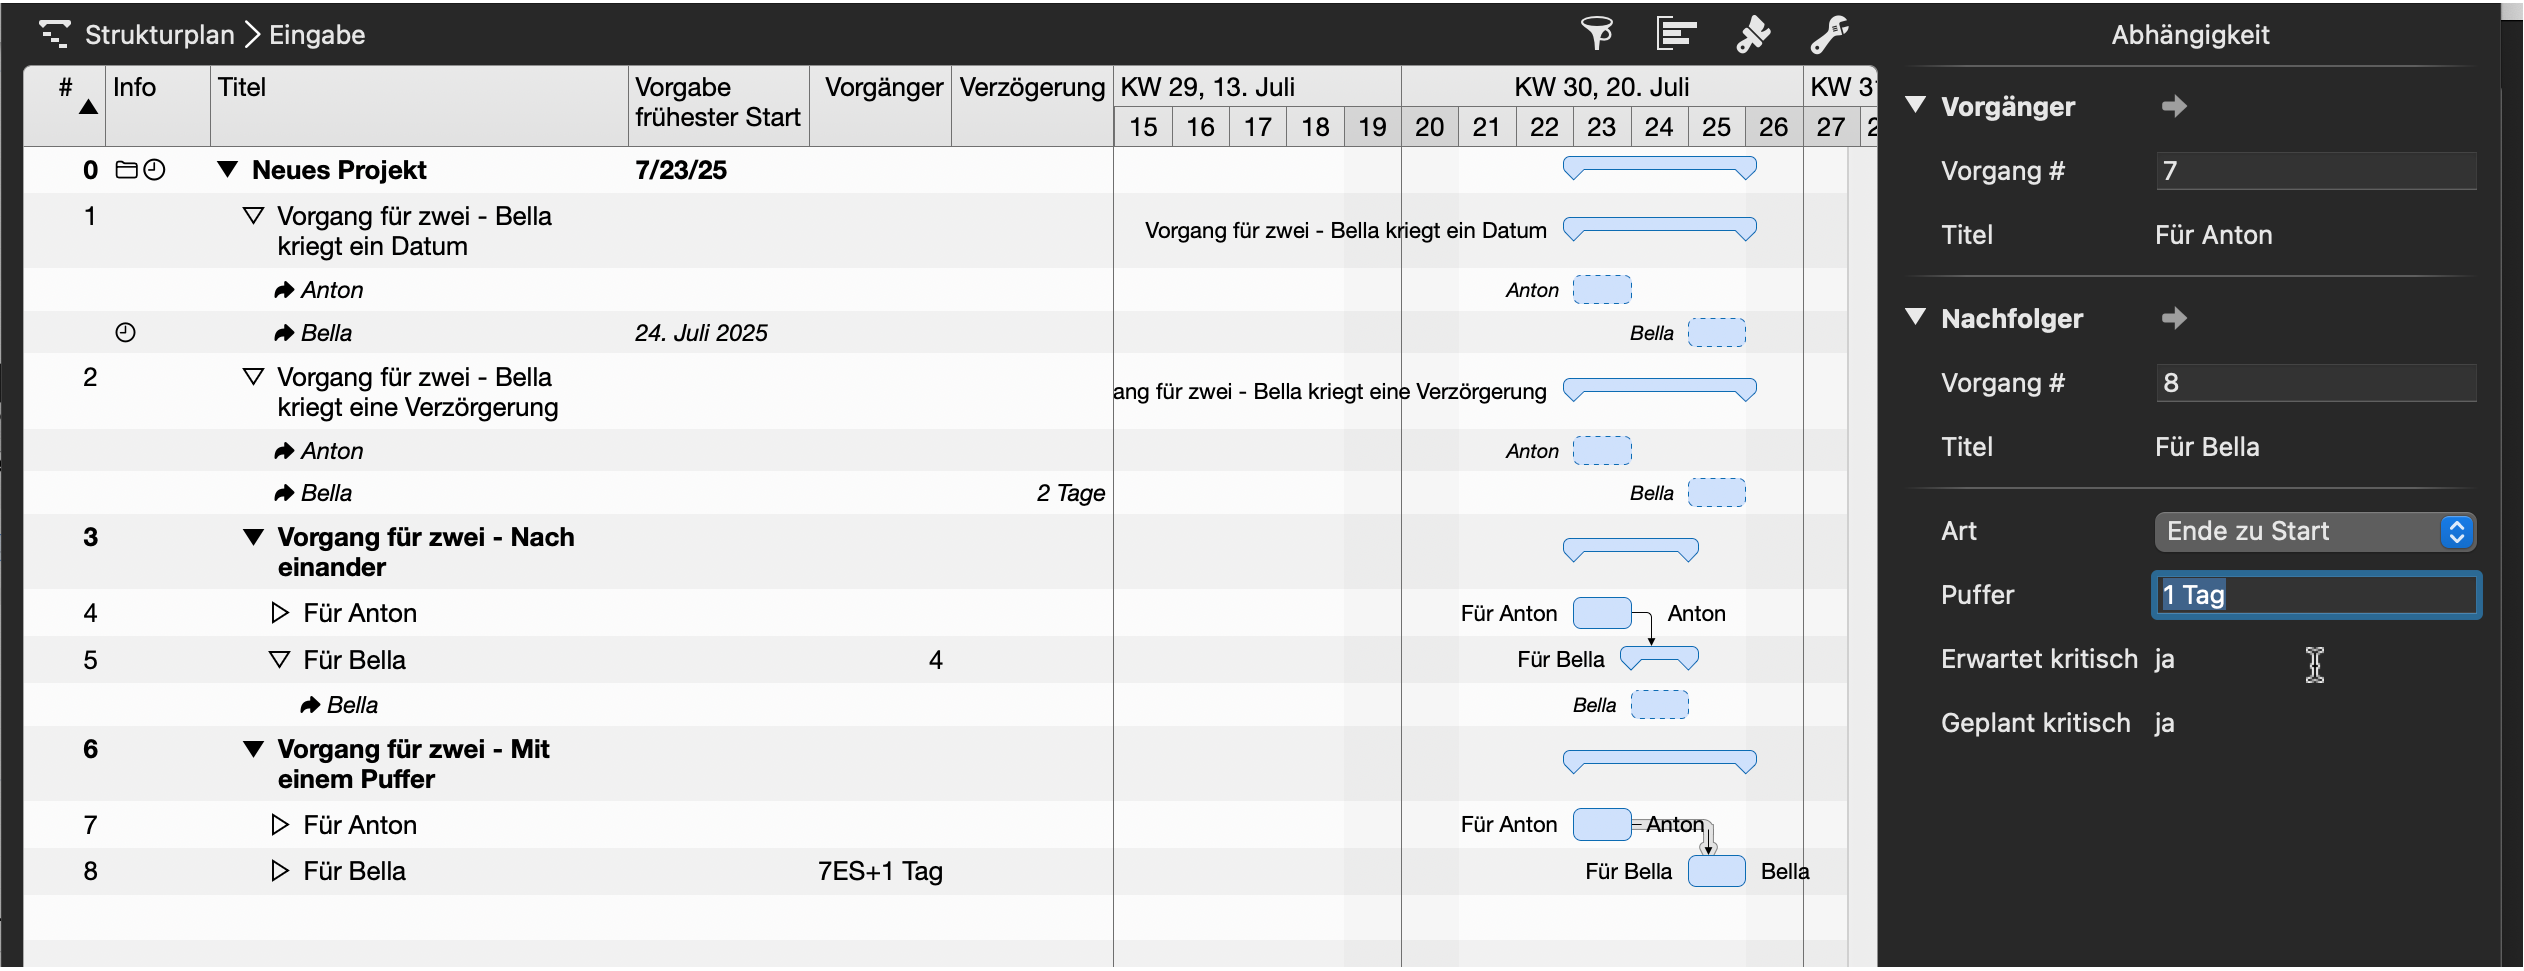Expand the Für Anton task in row 4

click(x=280, y=613)
